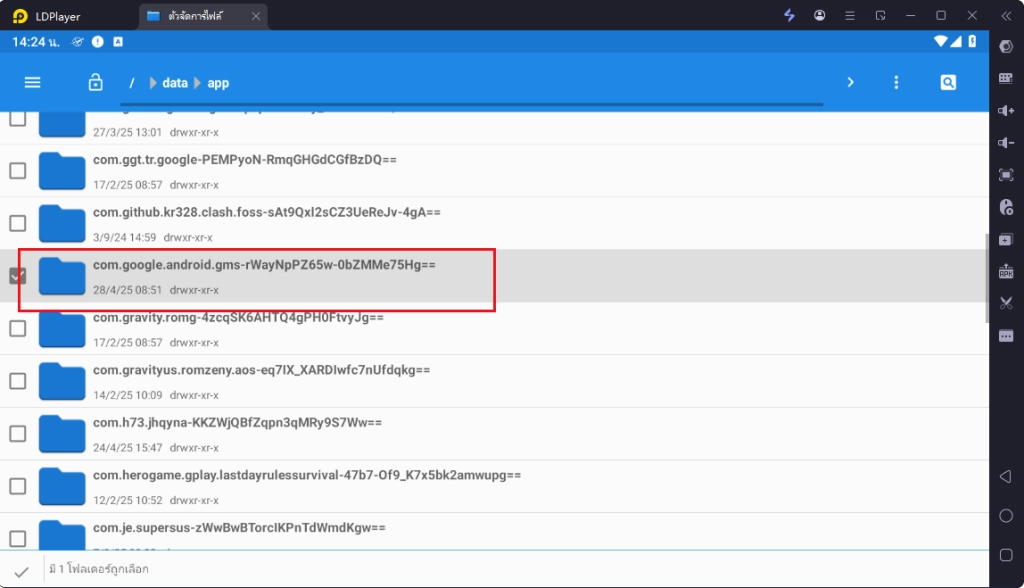Open the com.gravityus.romzeny.aos folder icon
The height and width of the screenshot is (588, 1024).
click(62, 382)
